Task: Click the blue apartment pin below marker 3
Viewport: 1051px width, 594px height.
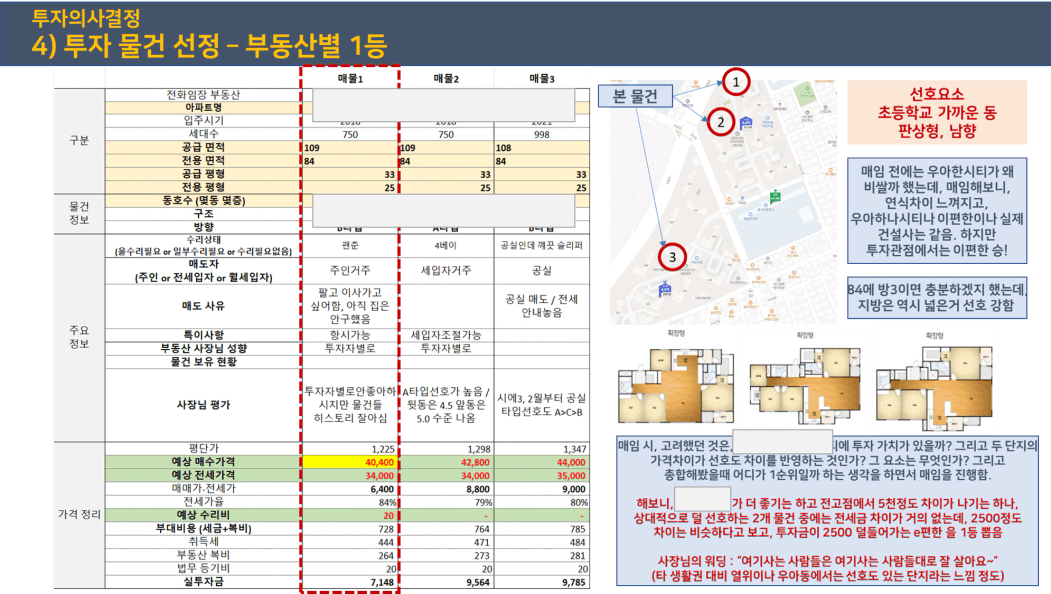Action: [x=664, y=290]
